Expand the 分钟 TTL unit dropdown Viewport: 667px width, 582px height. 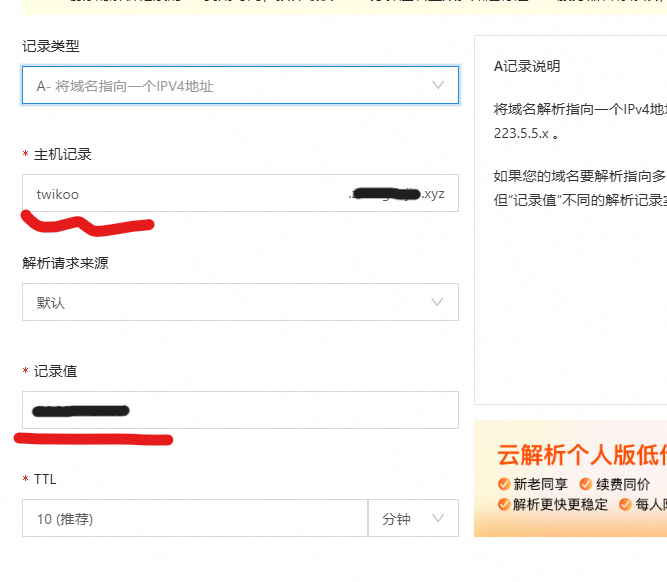click(x=413, y=519)
